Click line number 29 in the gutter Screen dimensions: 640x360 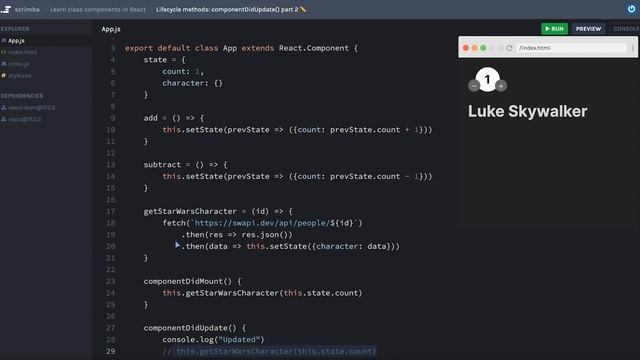pos(111,351)
